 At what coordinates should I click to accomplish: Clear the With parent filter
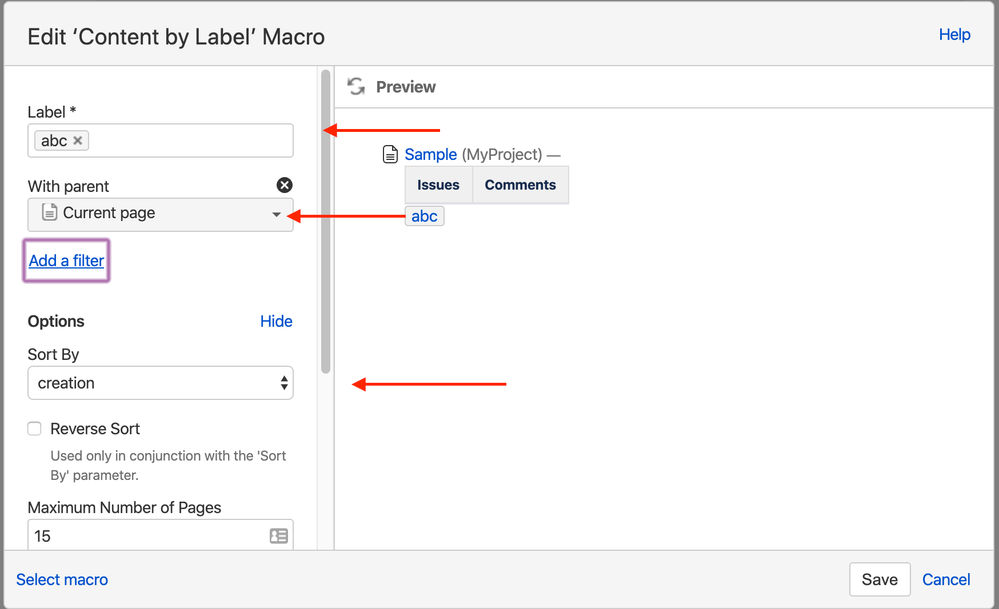point(284,185)
